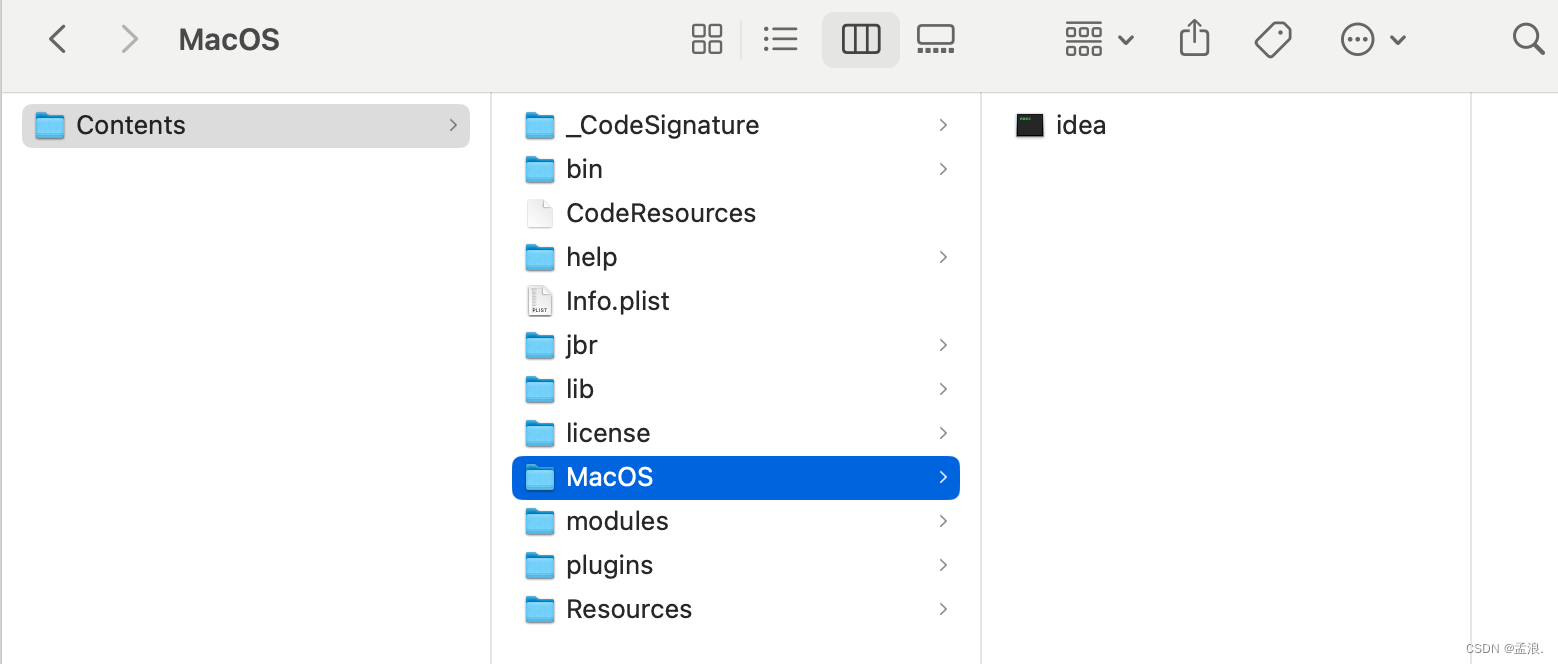The image size is (1558, 664).
Task: Click the MacOS folder icon
Action: coord(540,477)
